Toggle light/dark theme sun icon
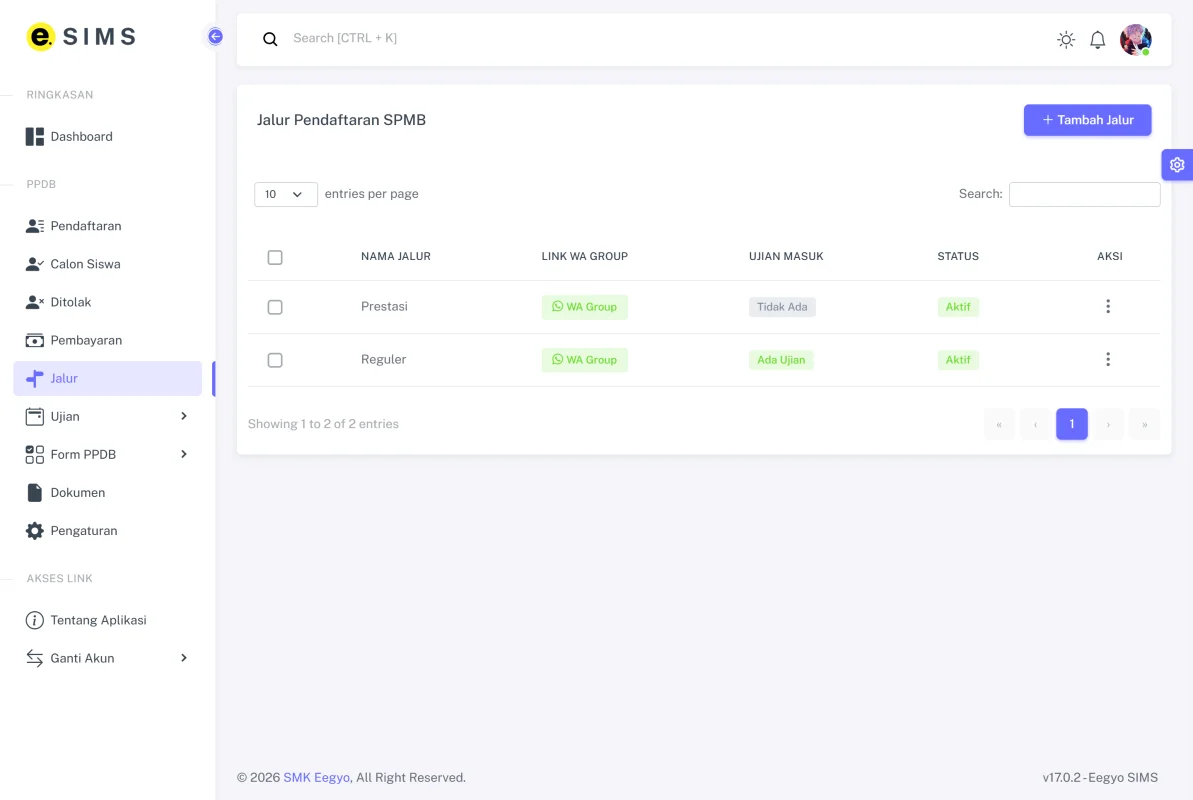Screen dimensions: 1193x800 (x=1066, y=40)
